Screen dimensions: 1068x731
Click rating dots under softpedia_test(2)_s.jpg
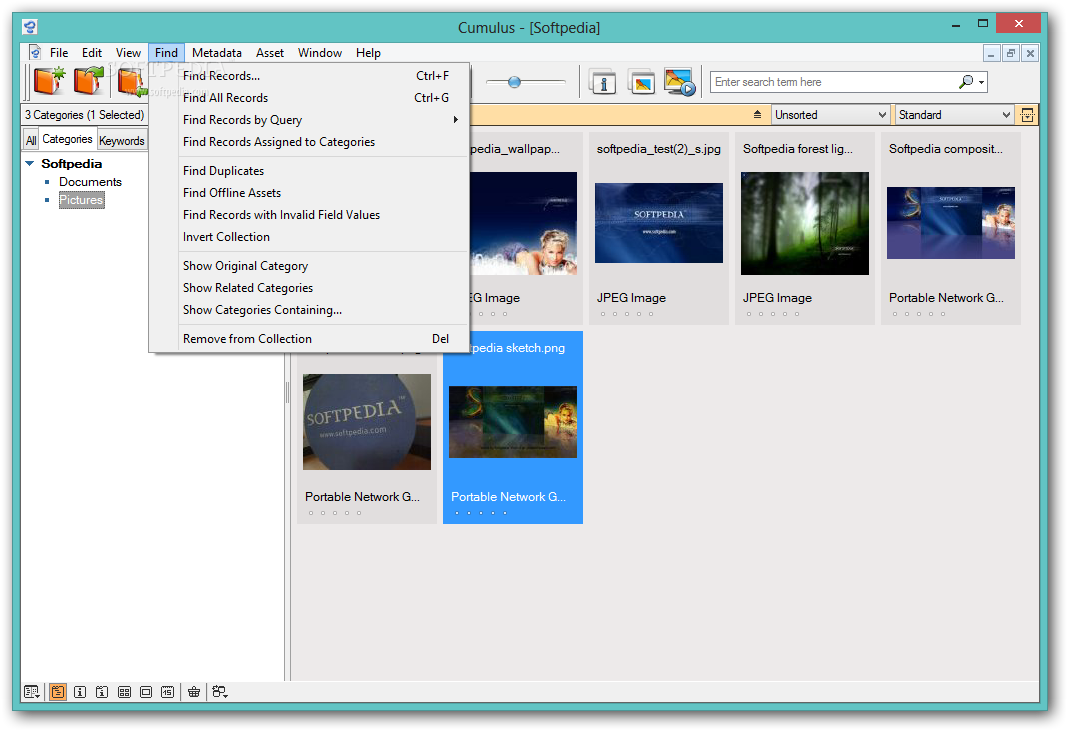627,314
